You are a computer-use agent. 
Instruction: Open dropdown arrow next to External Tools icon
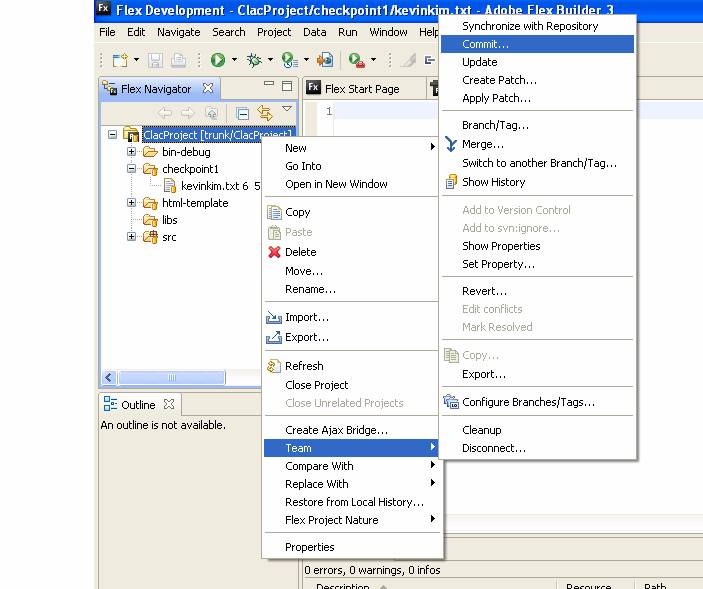(x=373, y=60)
